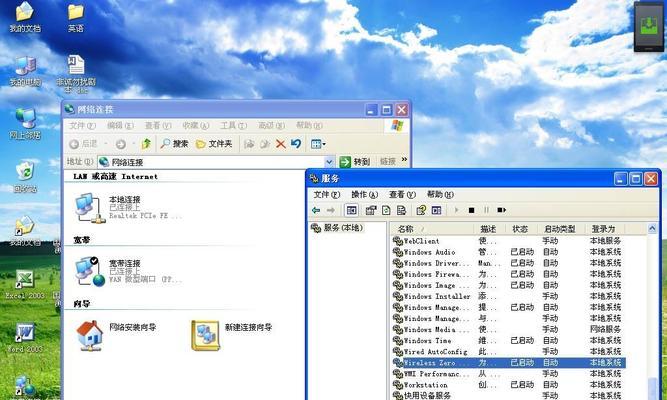Select the Word 2003 desktop shortcut
667x400 pixels.
point(25,337)
